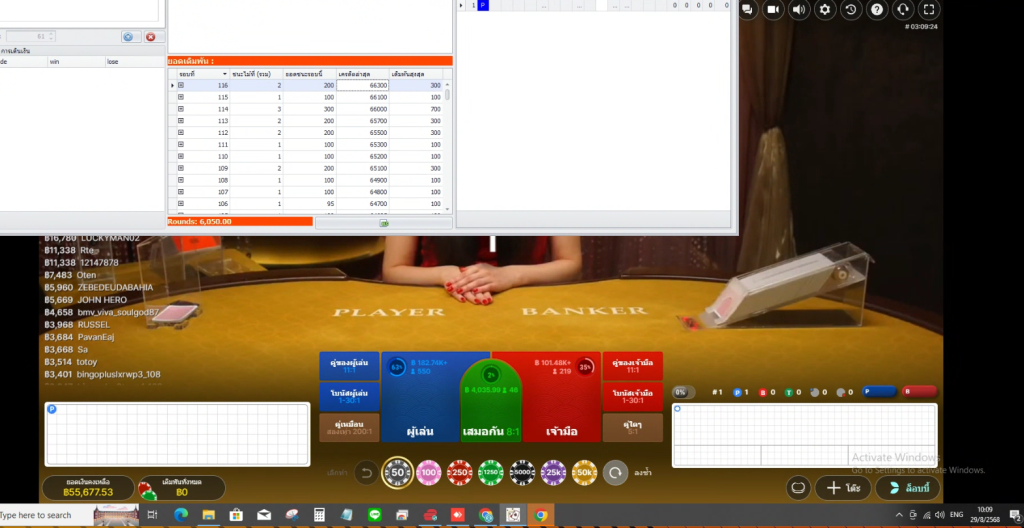This screenshot has width=1024, height=528.
Task: Open Google Chrome from the taskbar
Action: 541,515
